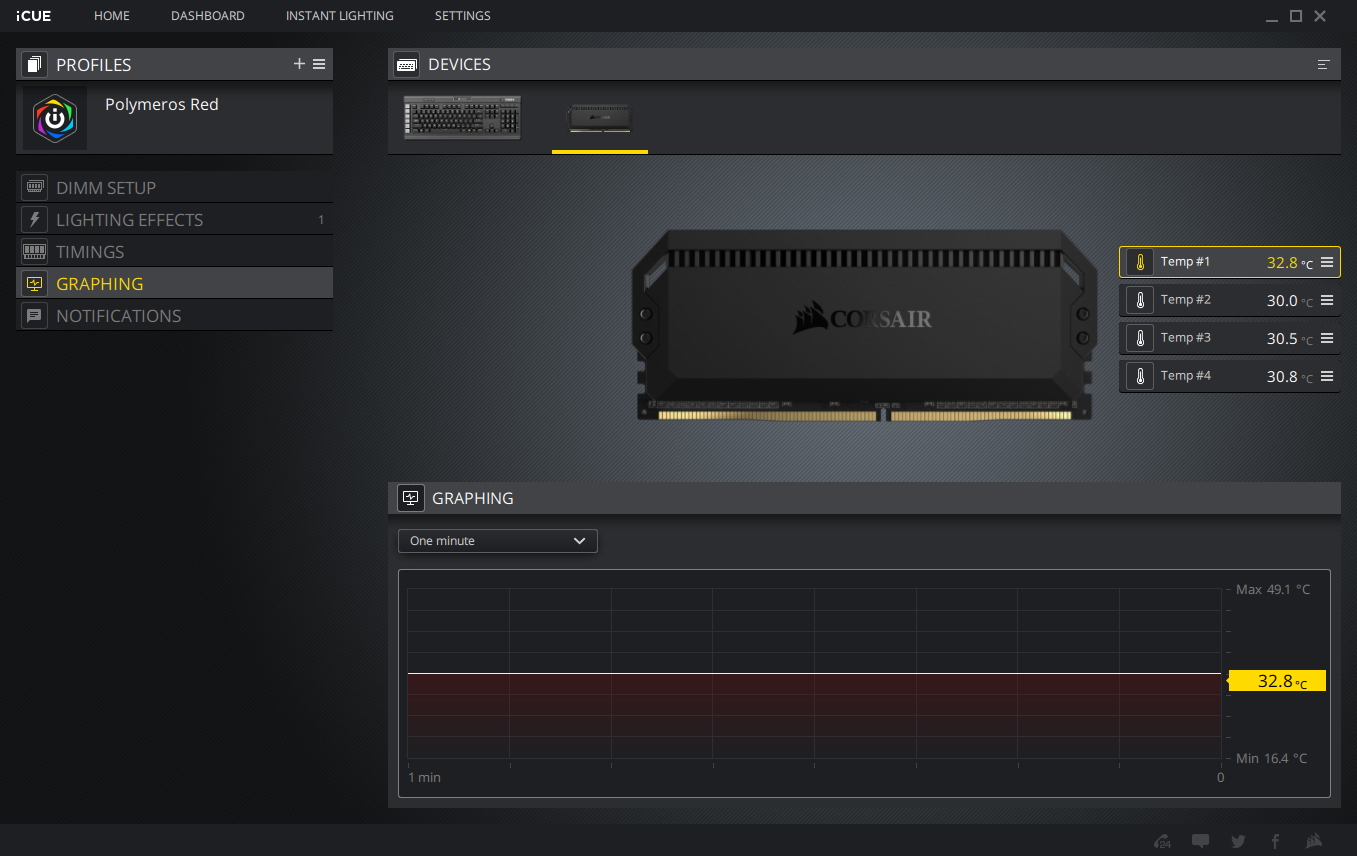Open Temp #1 options menu
The width and height of the screenshot is (1357, 856).
pyautogui.click(x=1327, y=263)
